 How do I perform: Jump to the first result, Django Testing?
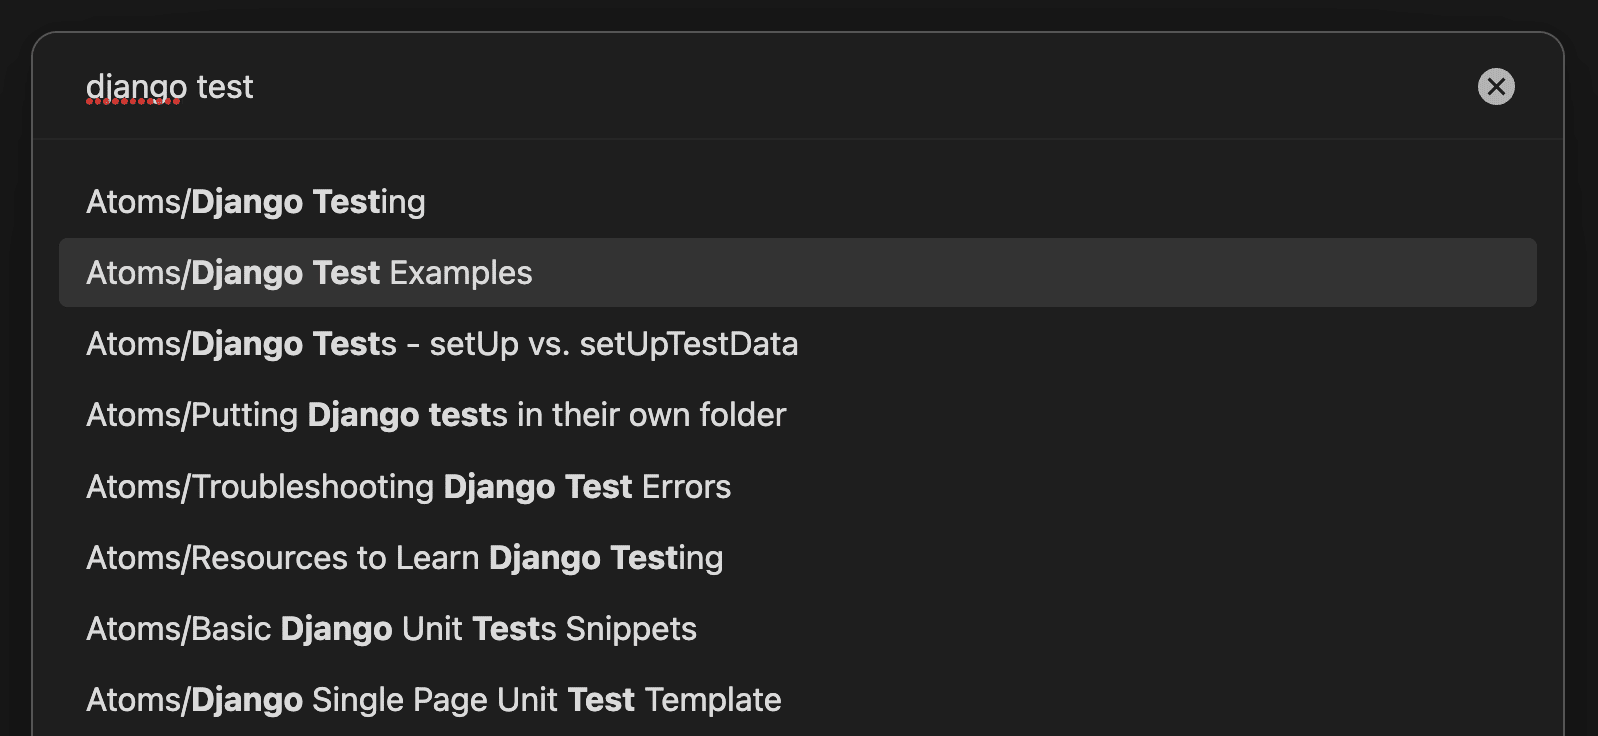(256, 202)
